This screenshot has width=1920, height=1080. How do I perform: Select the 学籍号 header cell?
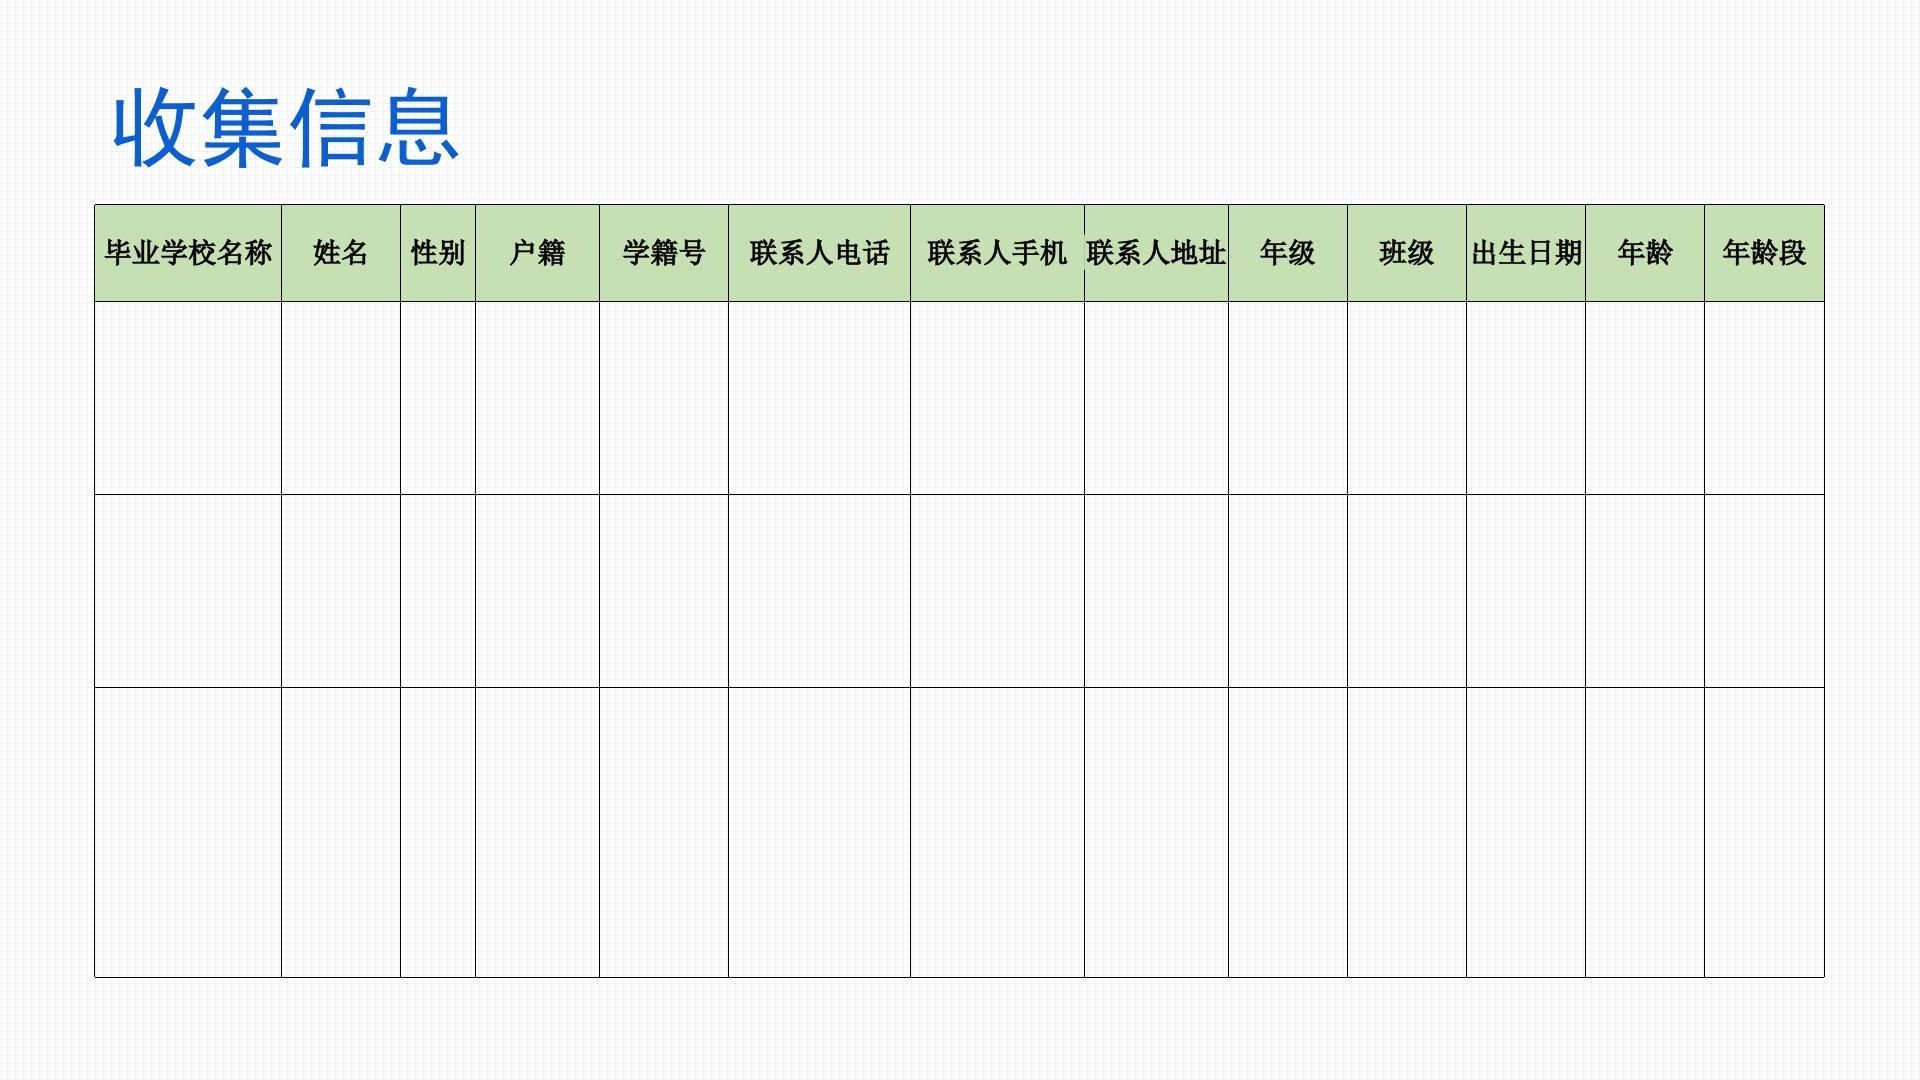click(x=664, y=253)
